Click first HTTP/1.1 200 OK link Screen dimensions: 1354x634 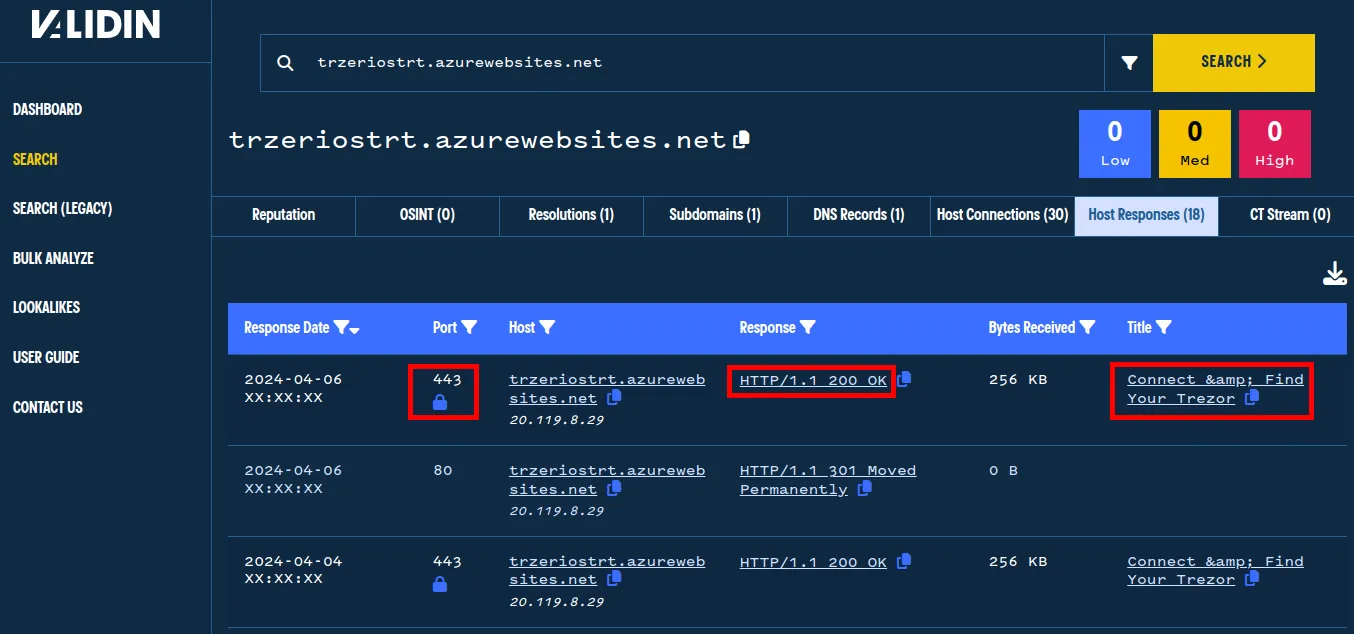pos(813,380)
